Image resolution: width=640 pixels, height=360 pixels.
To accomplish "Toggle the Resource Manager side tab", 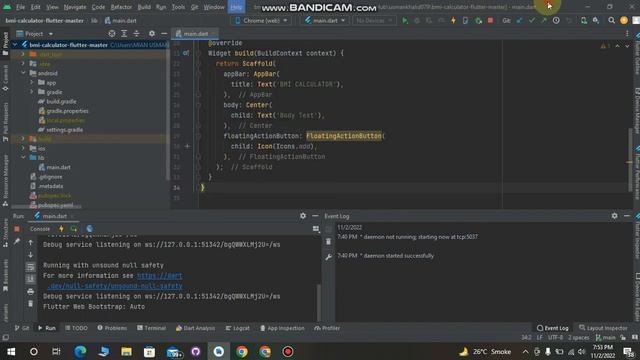I will point(5,180).
